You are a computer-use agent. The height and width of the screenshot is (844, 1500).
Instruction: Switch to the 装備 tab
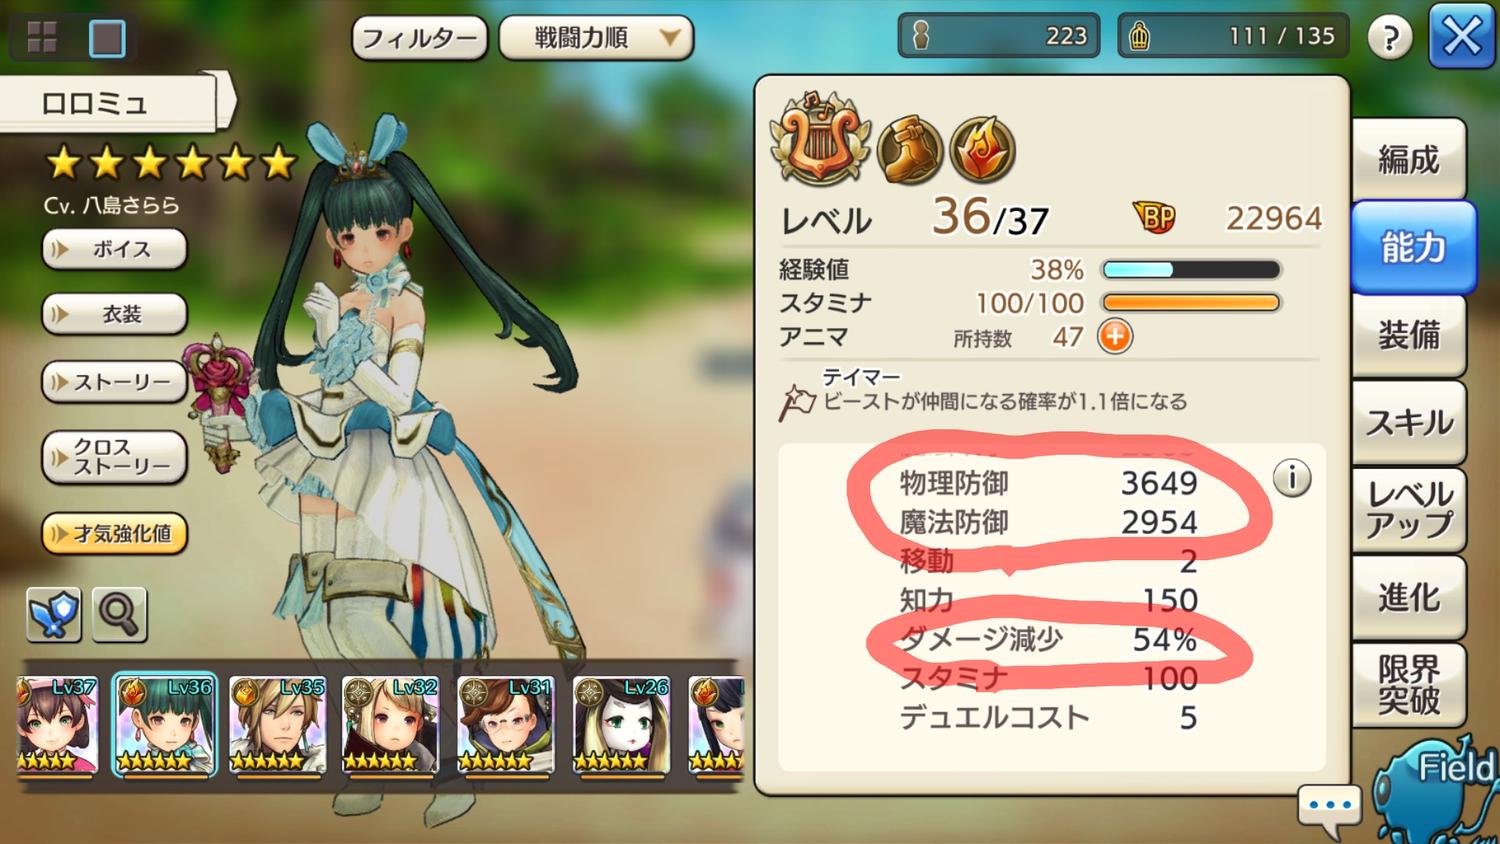click(x=1409, y=335)
